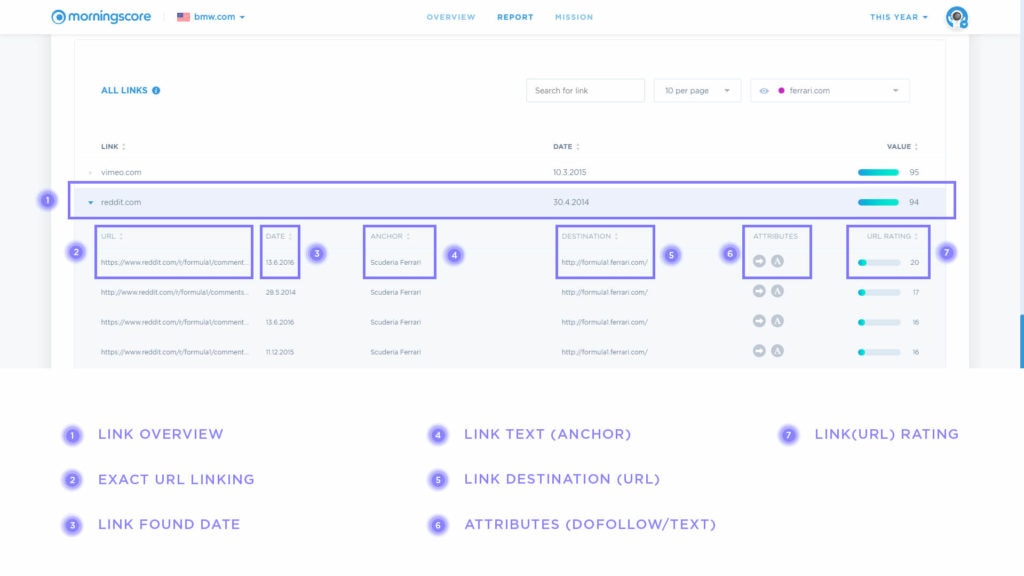Viewport: 1024px width, 576px height.
Task: Open destination link in the 11.12.2015 row
Action: 604,352
